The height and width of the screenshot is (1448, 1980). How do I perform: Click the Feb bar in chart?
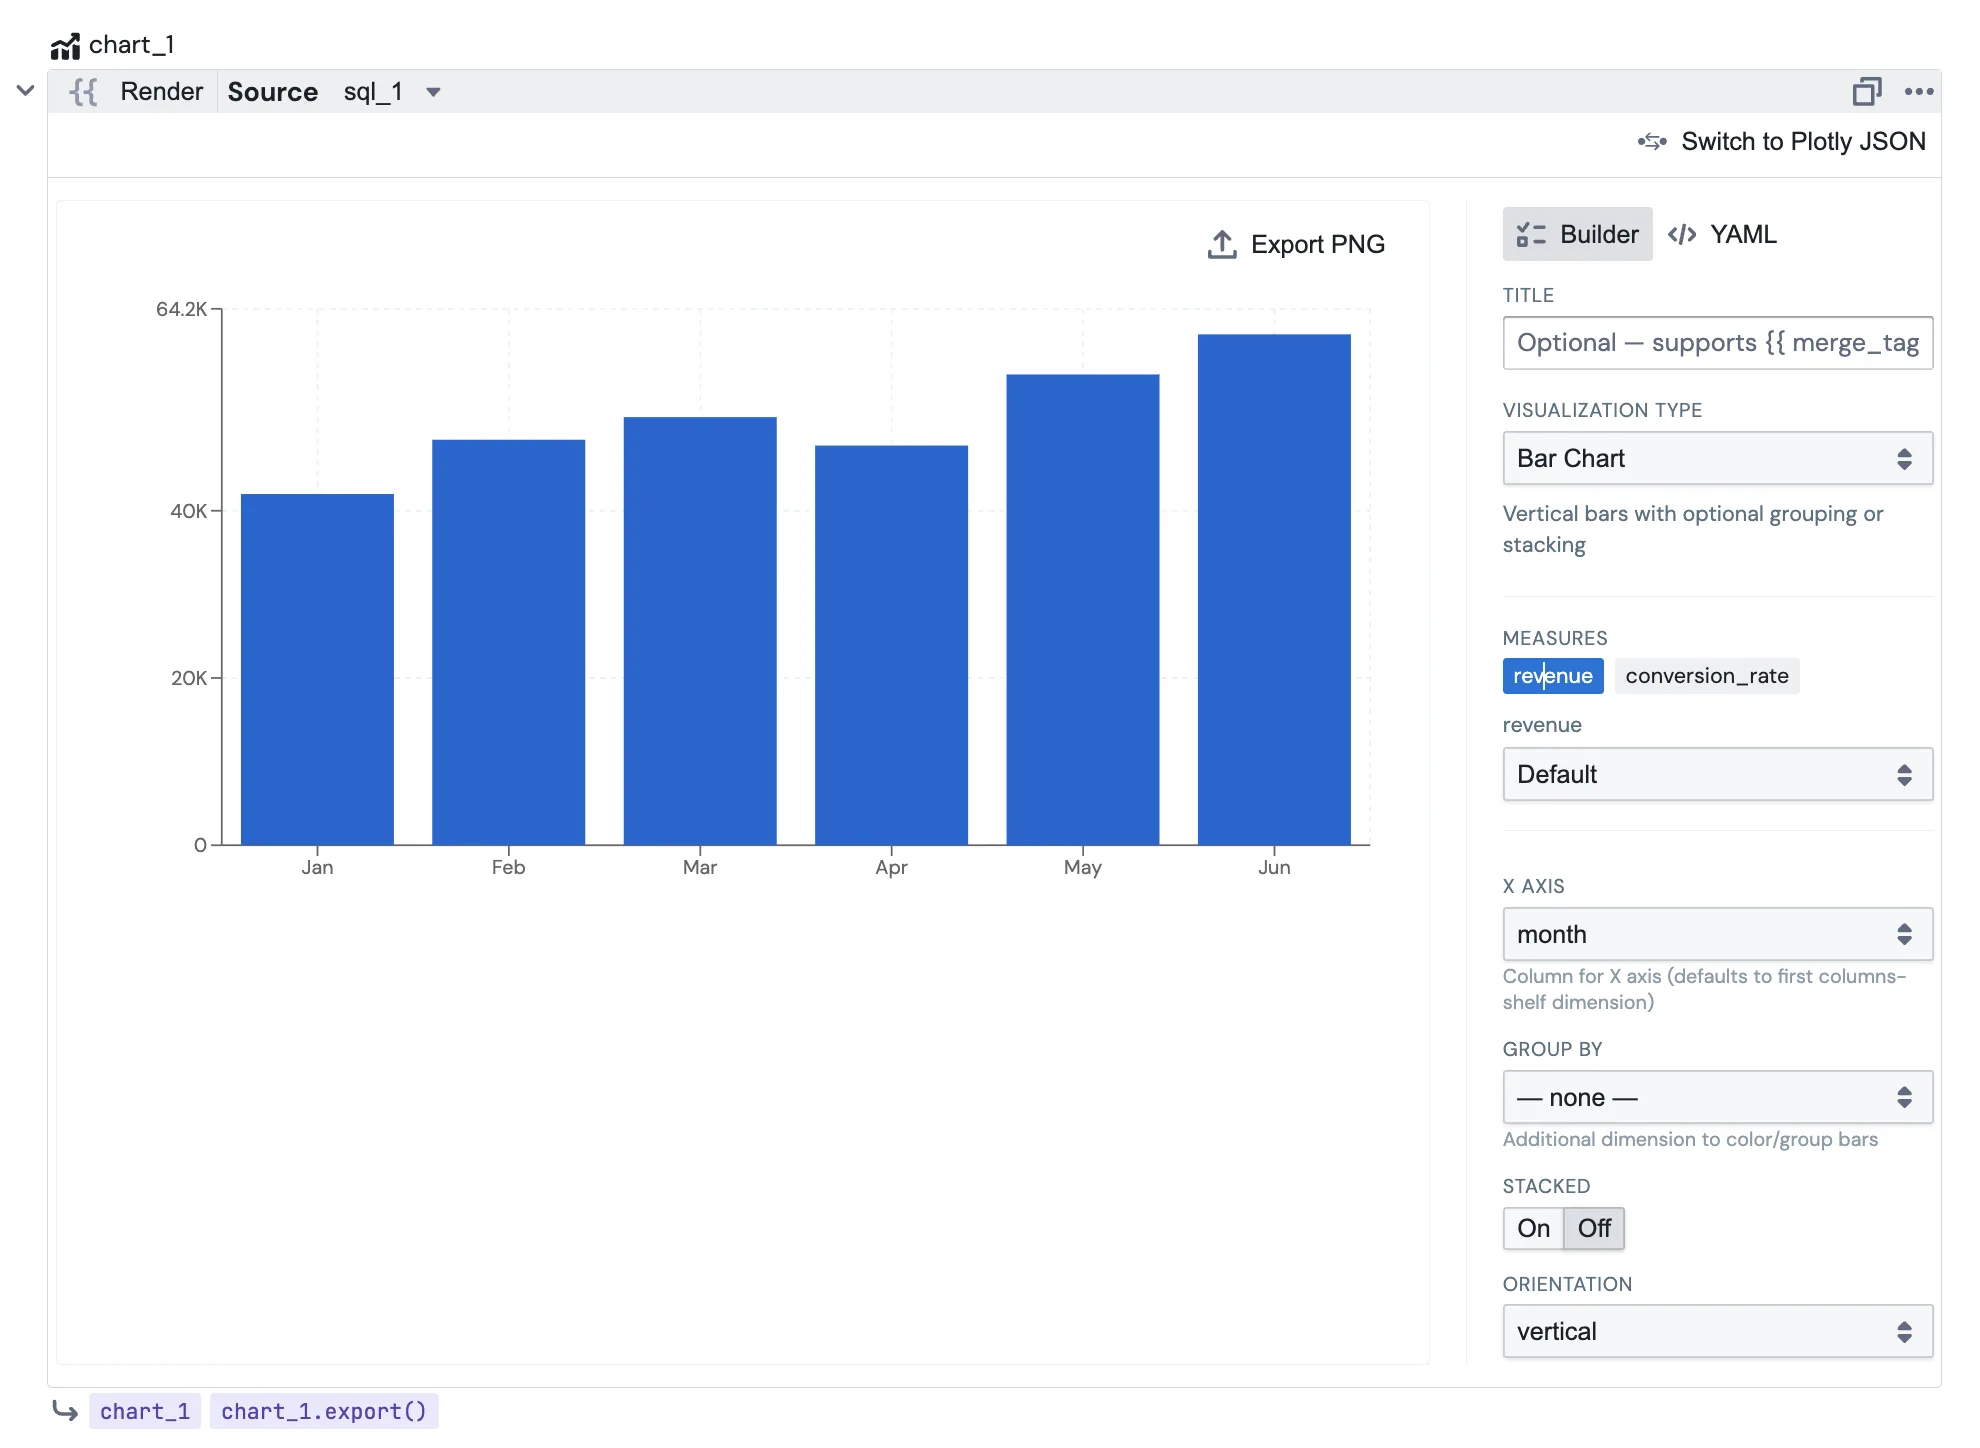pyautogui.click(x=508, y=642)
